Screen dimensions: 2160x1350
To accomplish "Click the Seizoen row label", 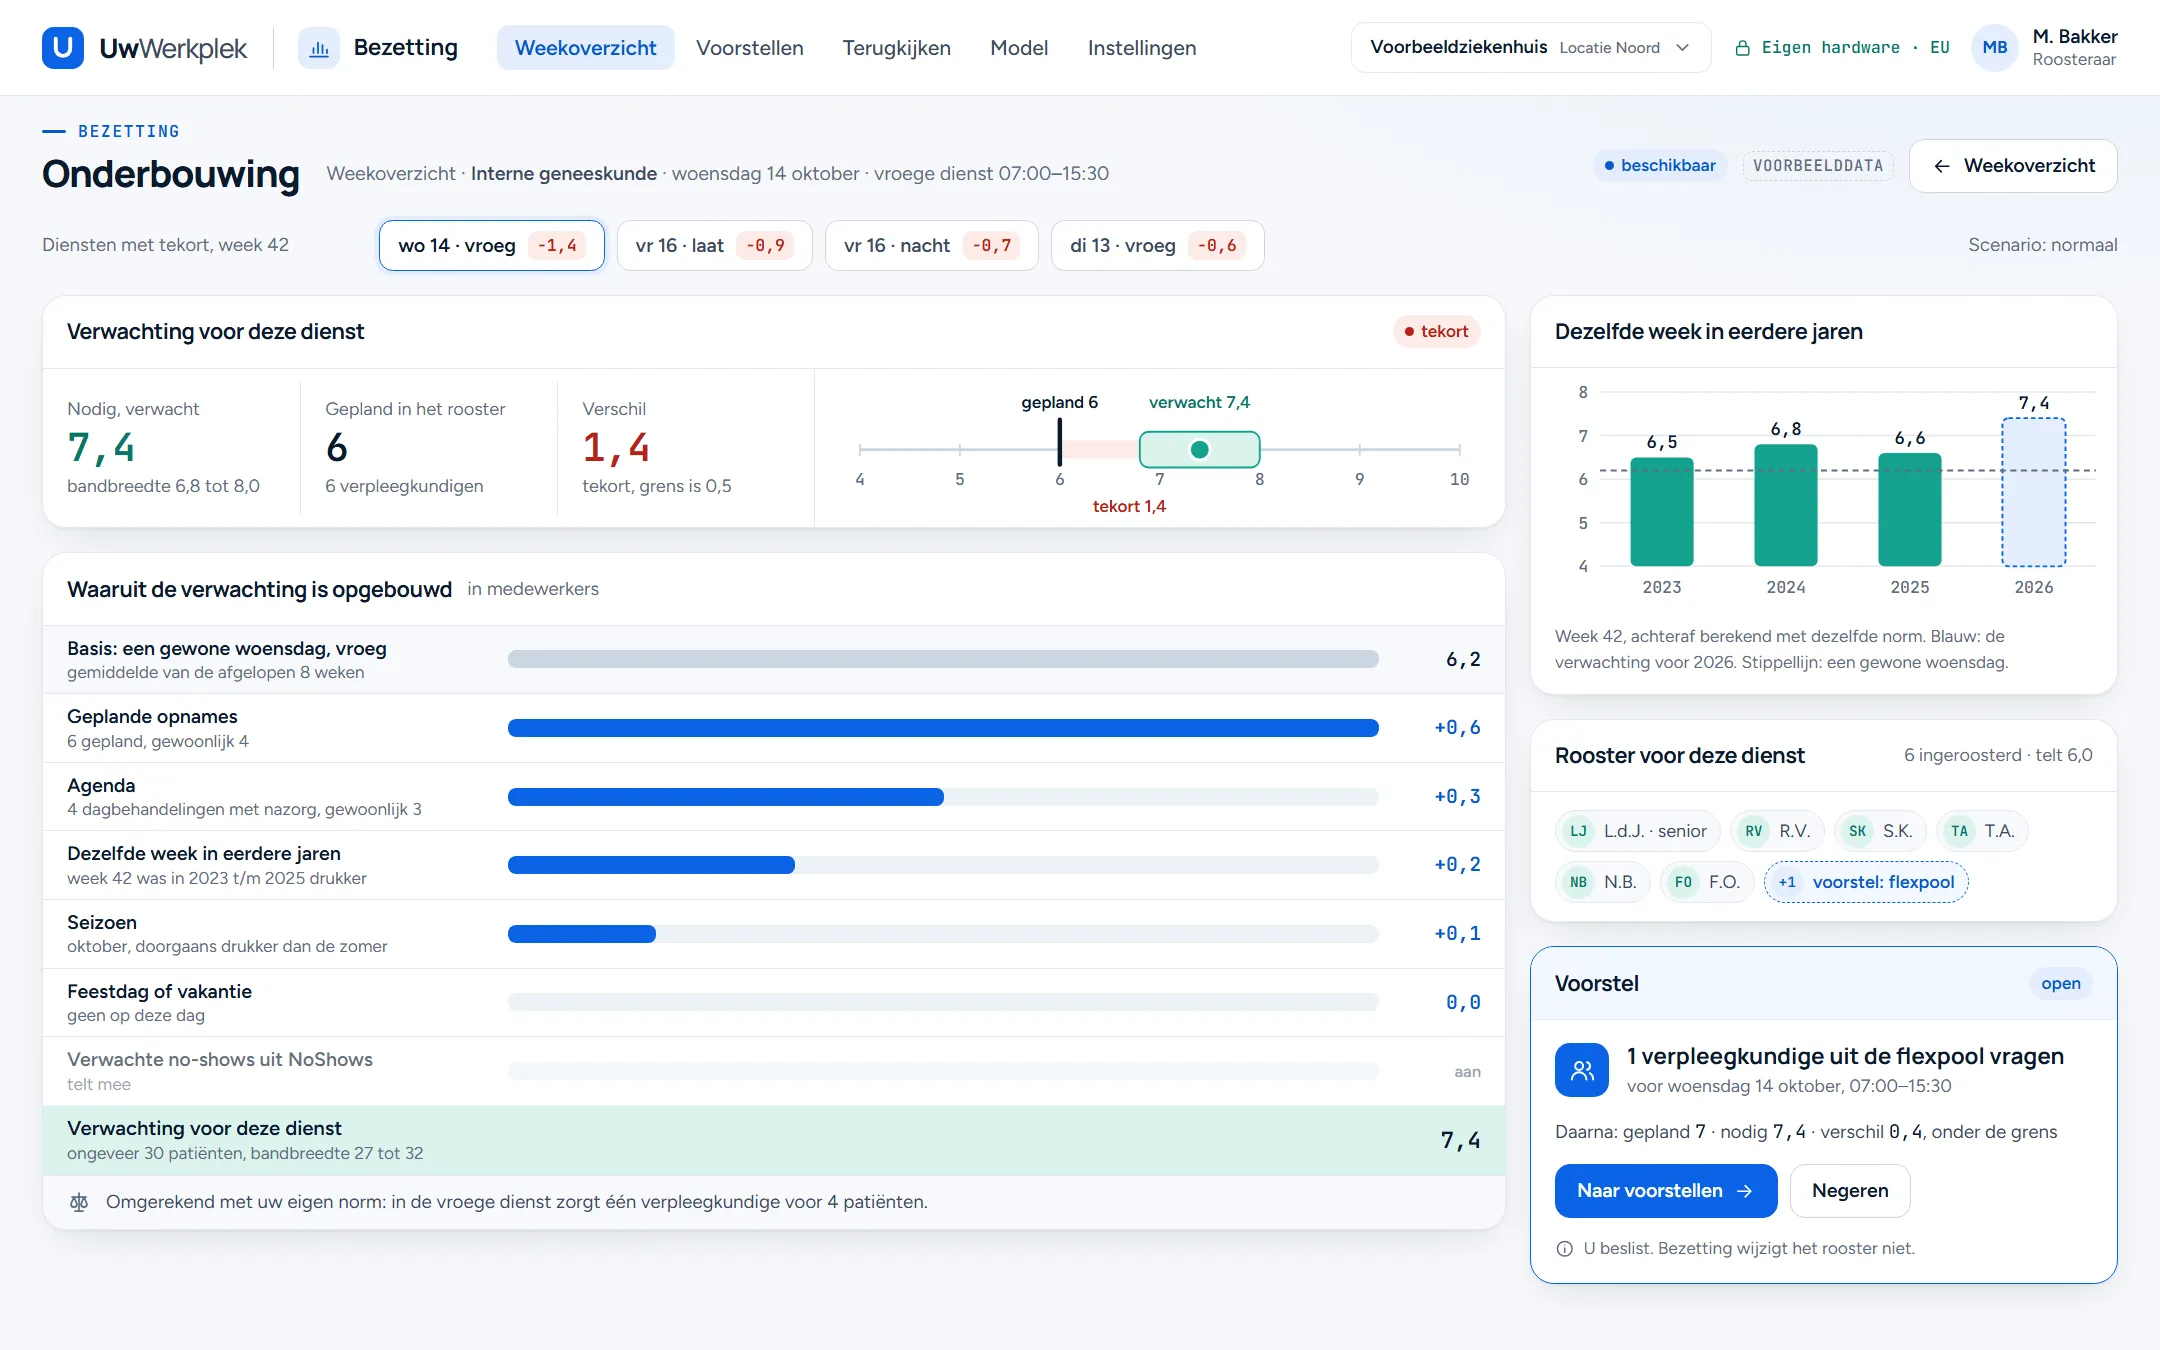I will [102, 922].
